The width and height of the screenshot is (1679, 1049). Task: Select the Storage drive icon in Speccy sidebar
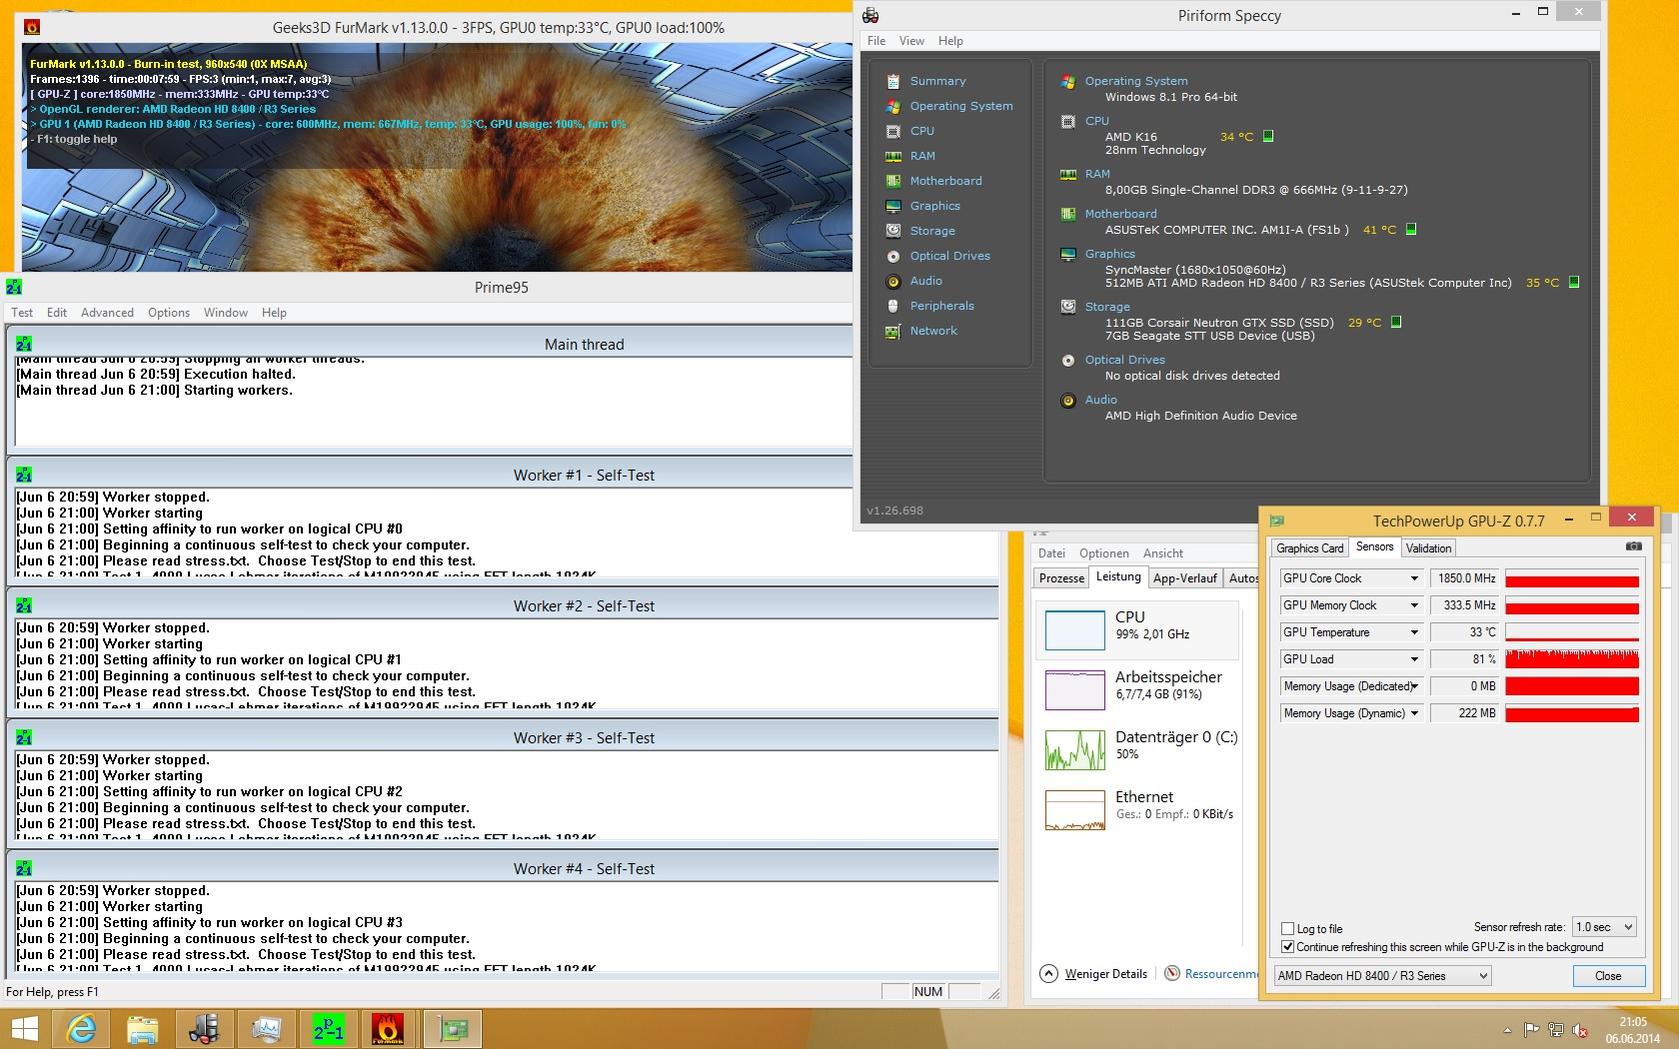click(x=893, y=231)
